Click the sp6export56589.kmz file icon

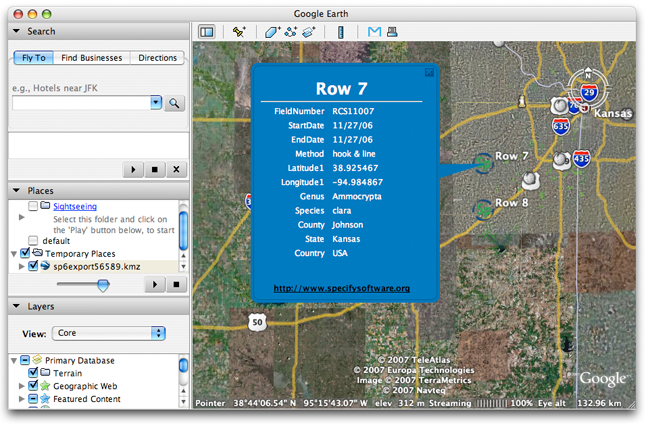[45, 266]
